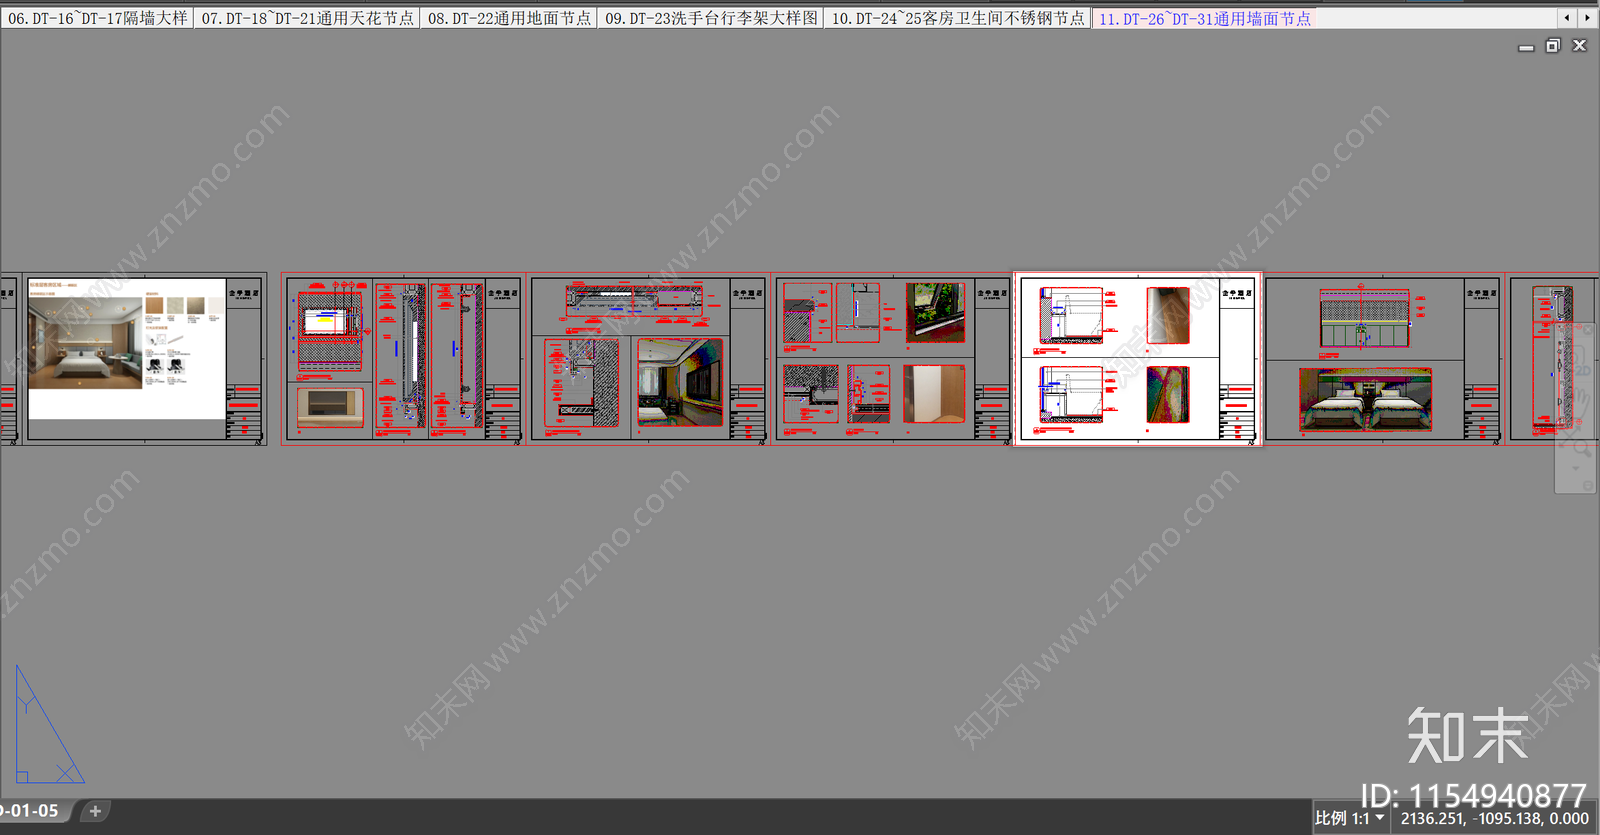Image resolution: width=1600 pixels, height=835 pixels.
Task: Select the sheet showing the twin beds elevation
Action: [1384, 359]
